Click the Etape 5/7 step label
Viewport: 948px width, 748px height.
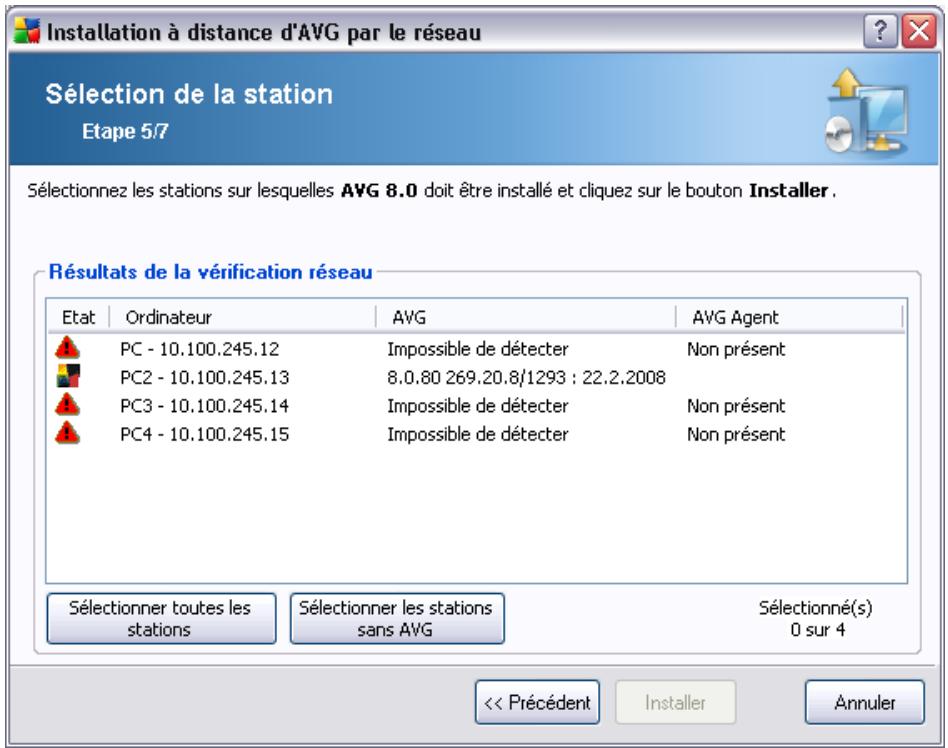coord(125,131)
